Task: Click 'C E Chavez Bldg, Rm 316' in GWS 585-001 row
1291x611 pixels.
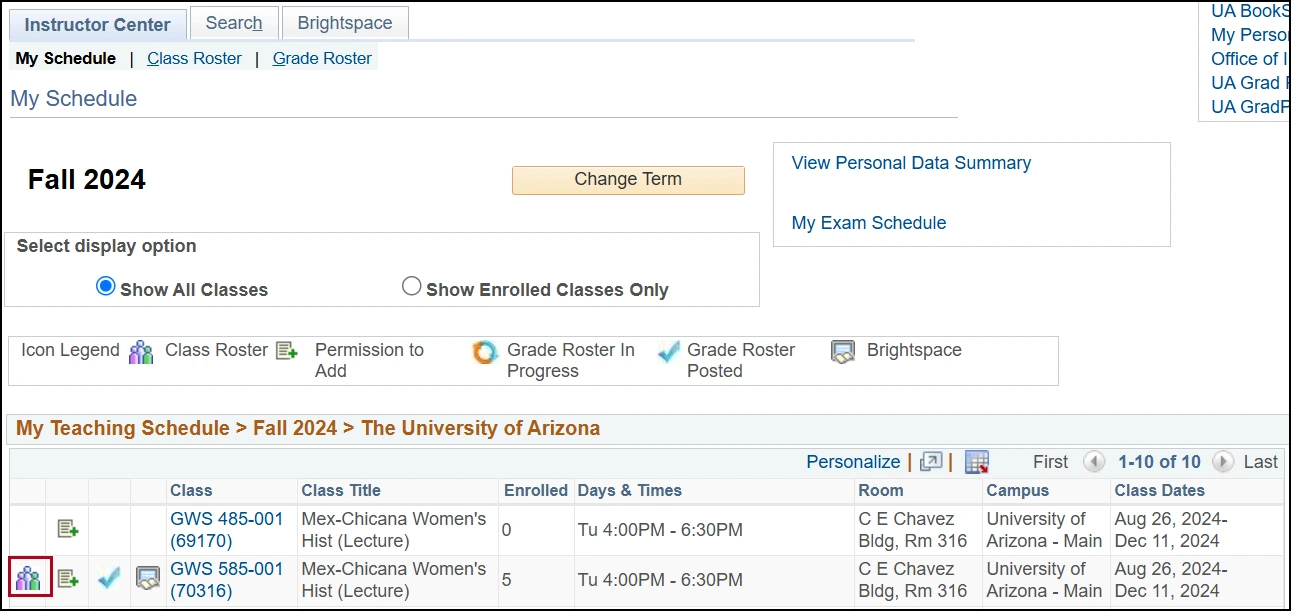Action: [913, 580]
